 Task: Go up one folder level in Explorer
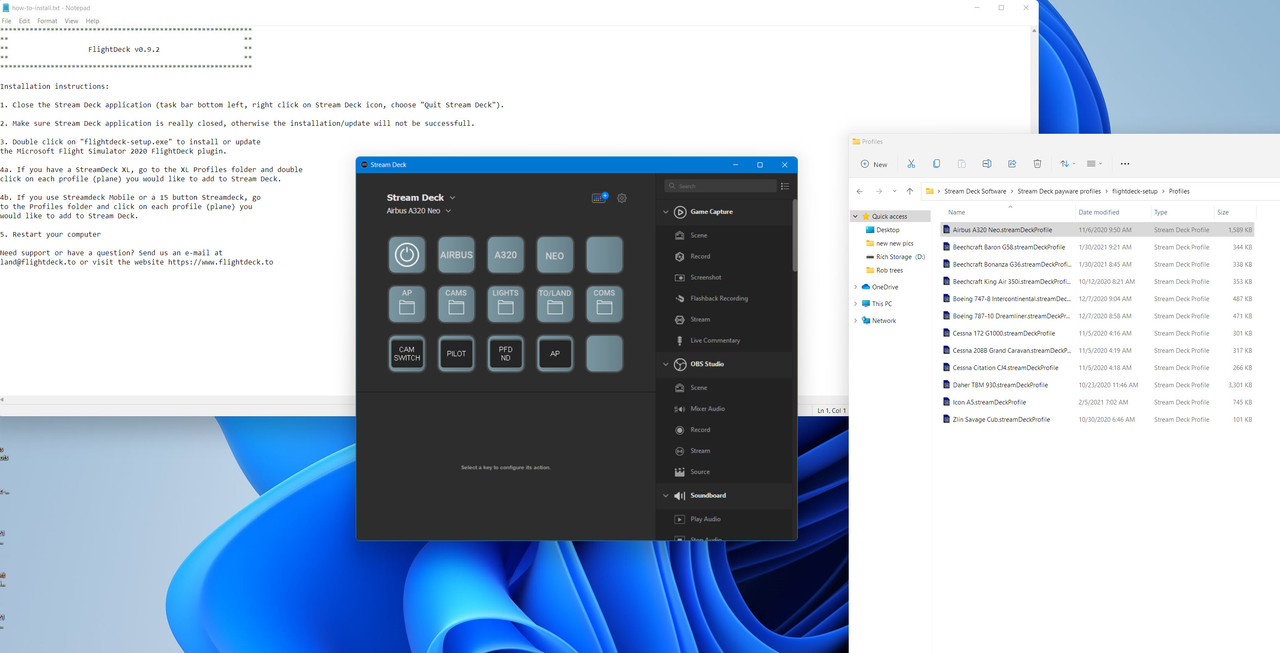(x=909, y=191)
